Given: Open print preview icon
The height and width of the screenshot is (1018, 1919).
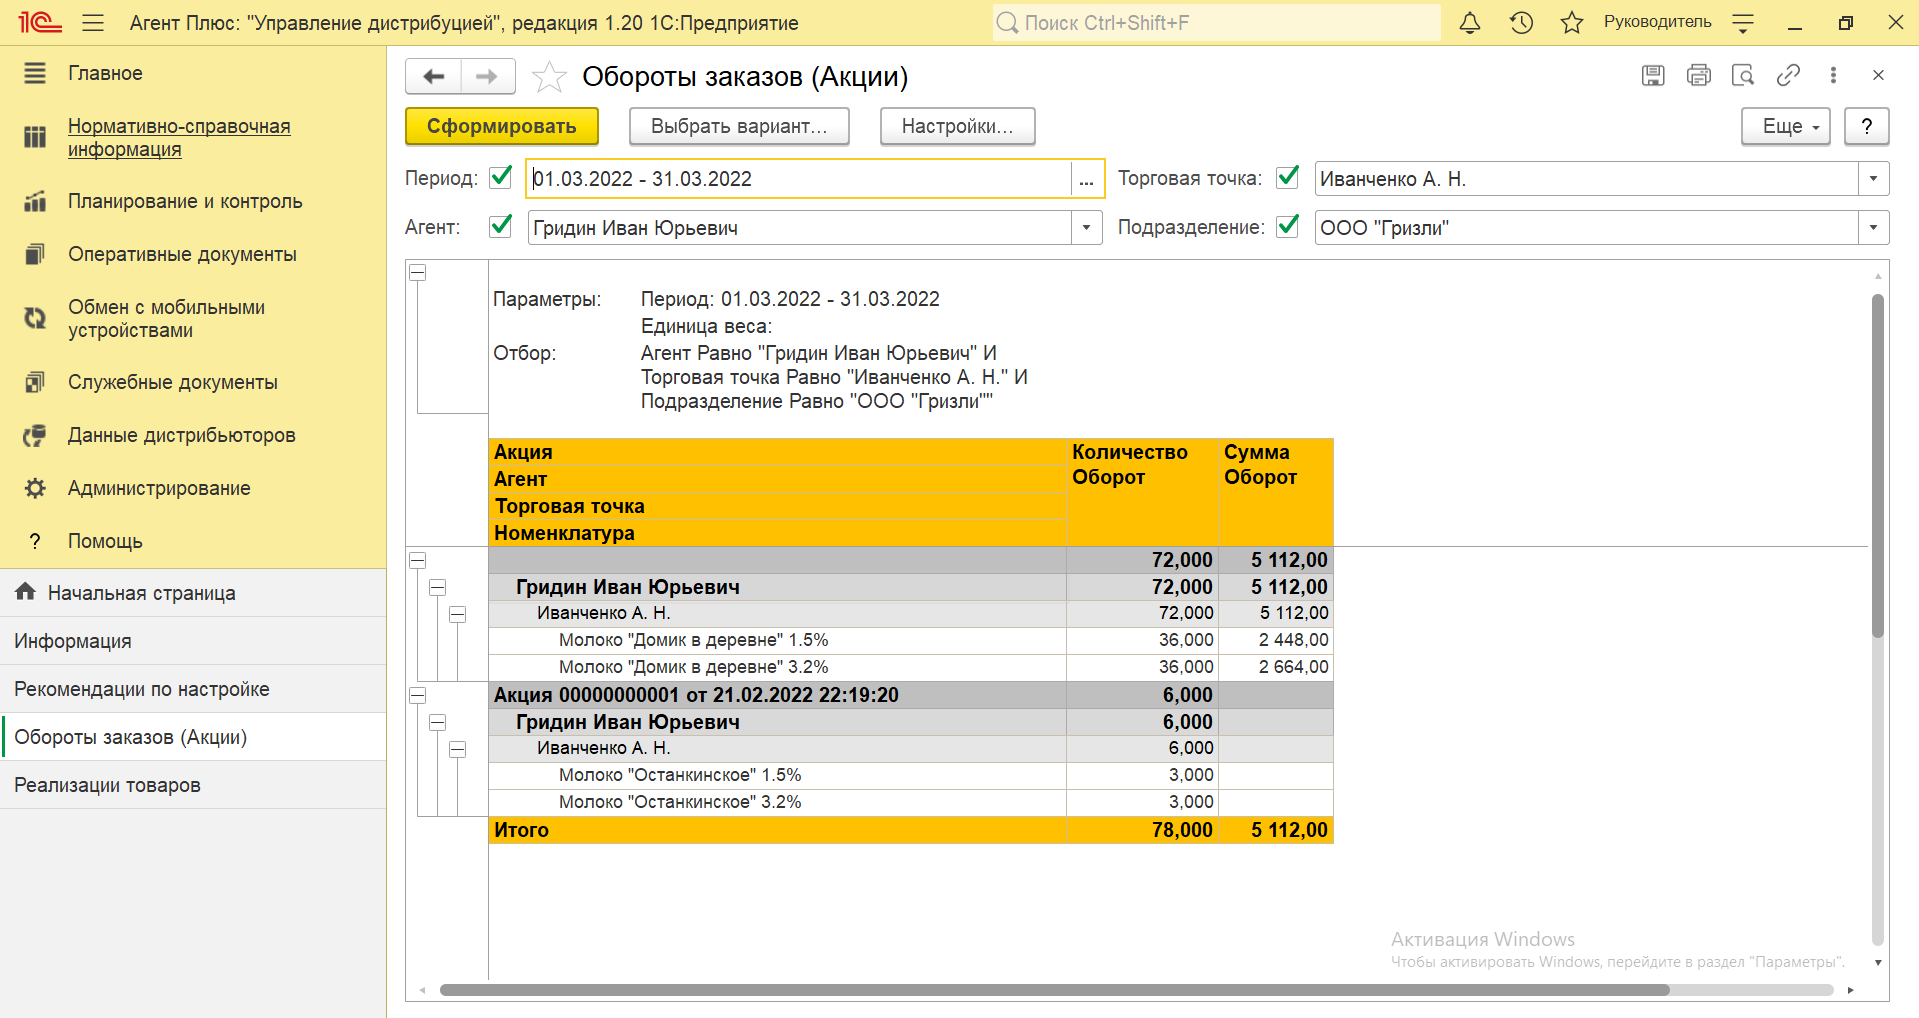Looking at the screenshot, I should (1743, 75).
